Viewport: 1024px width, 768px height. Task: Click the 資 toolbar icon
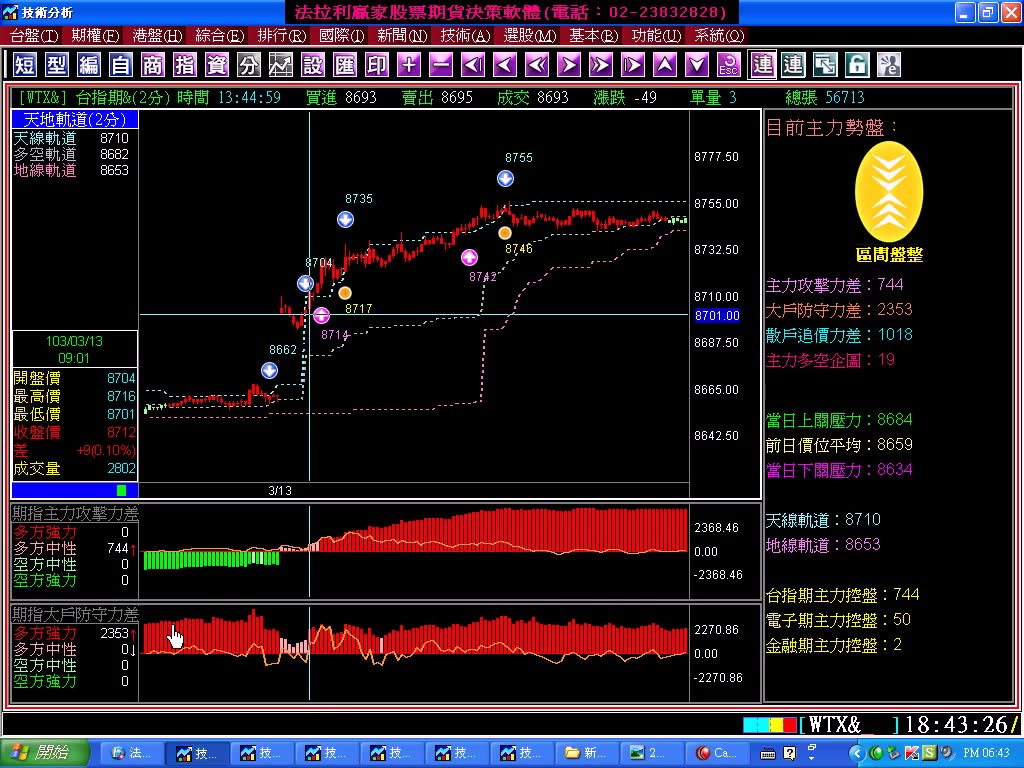217,65
